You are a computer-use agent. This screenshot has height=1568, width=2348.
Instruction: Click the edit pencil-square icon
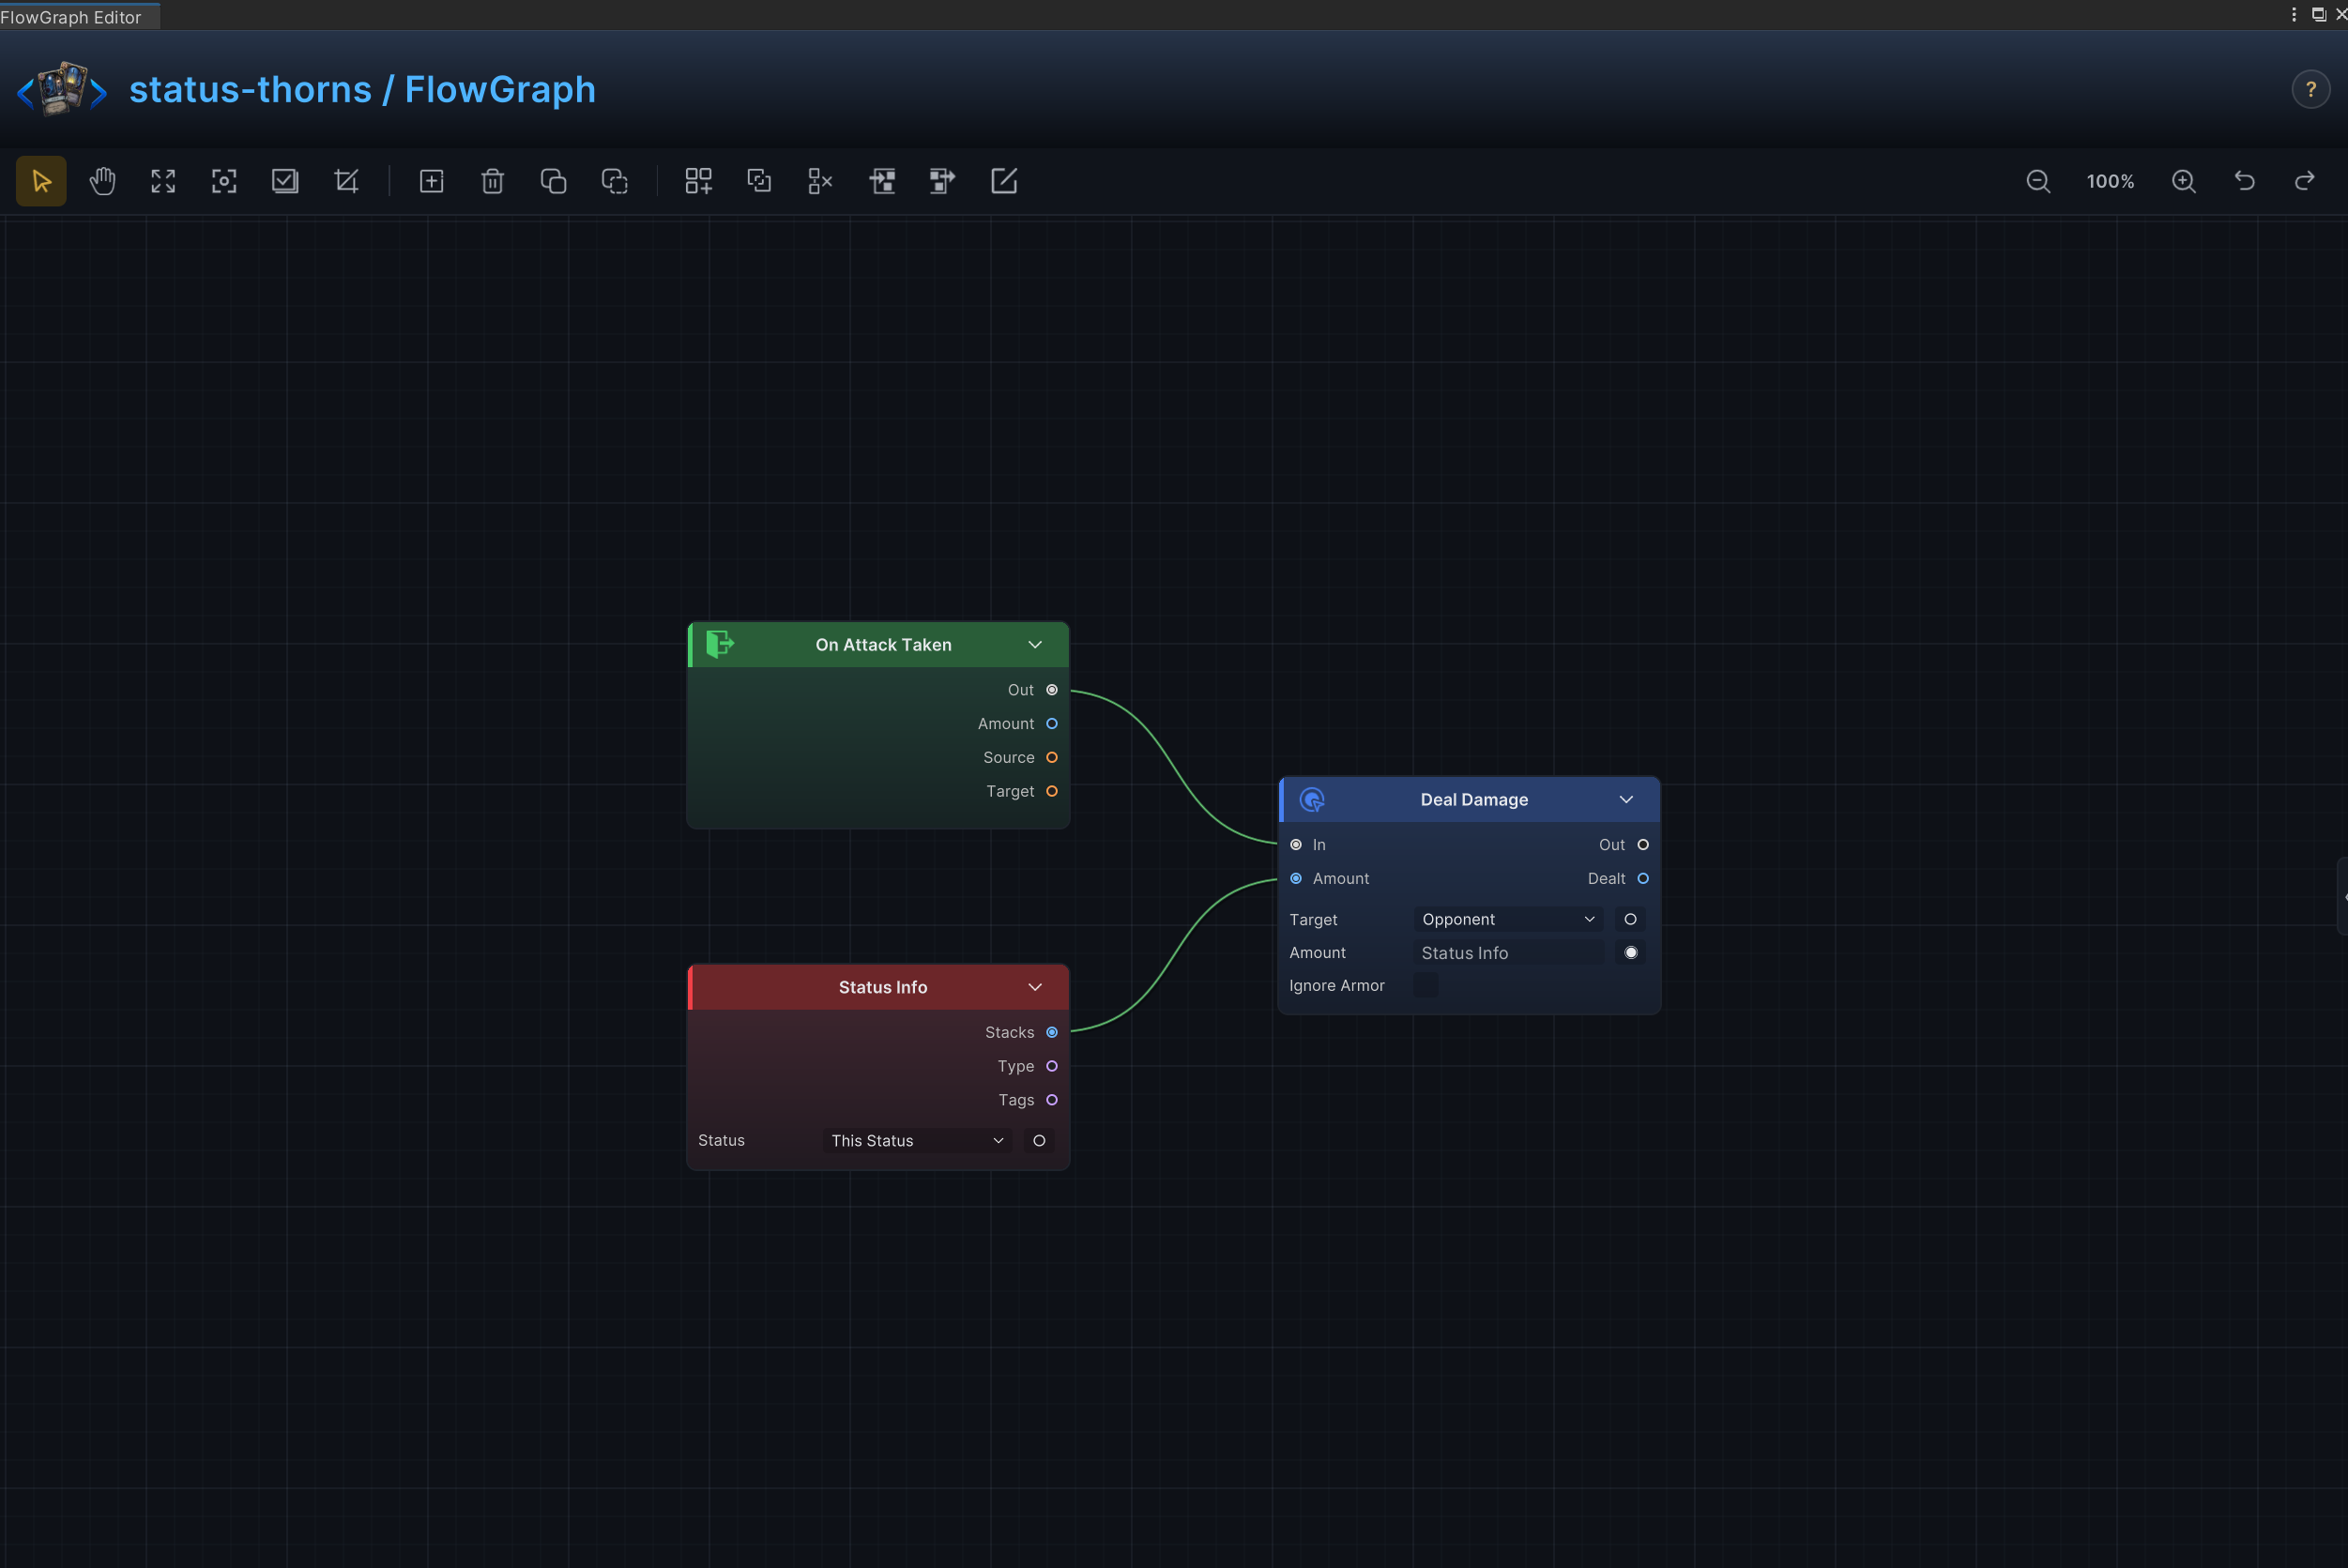tap(1003, 181)
